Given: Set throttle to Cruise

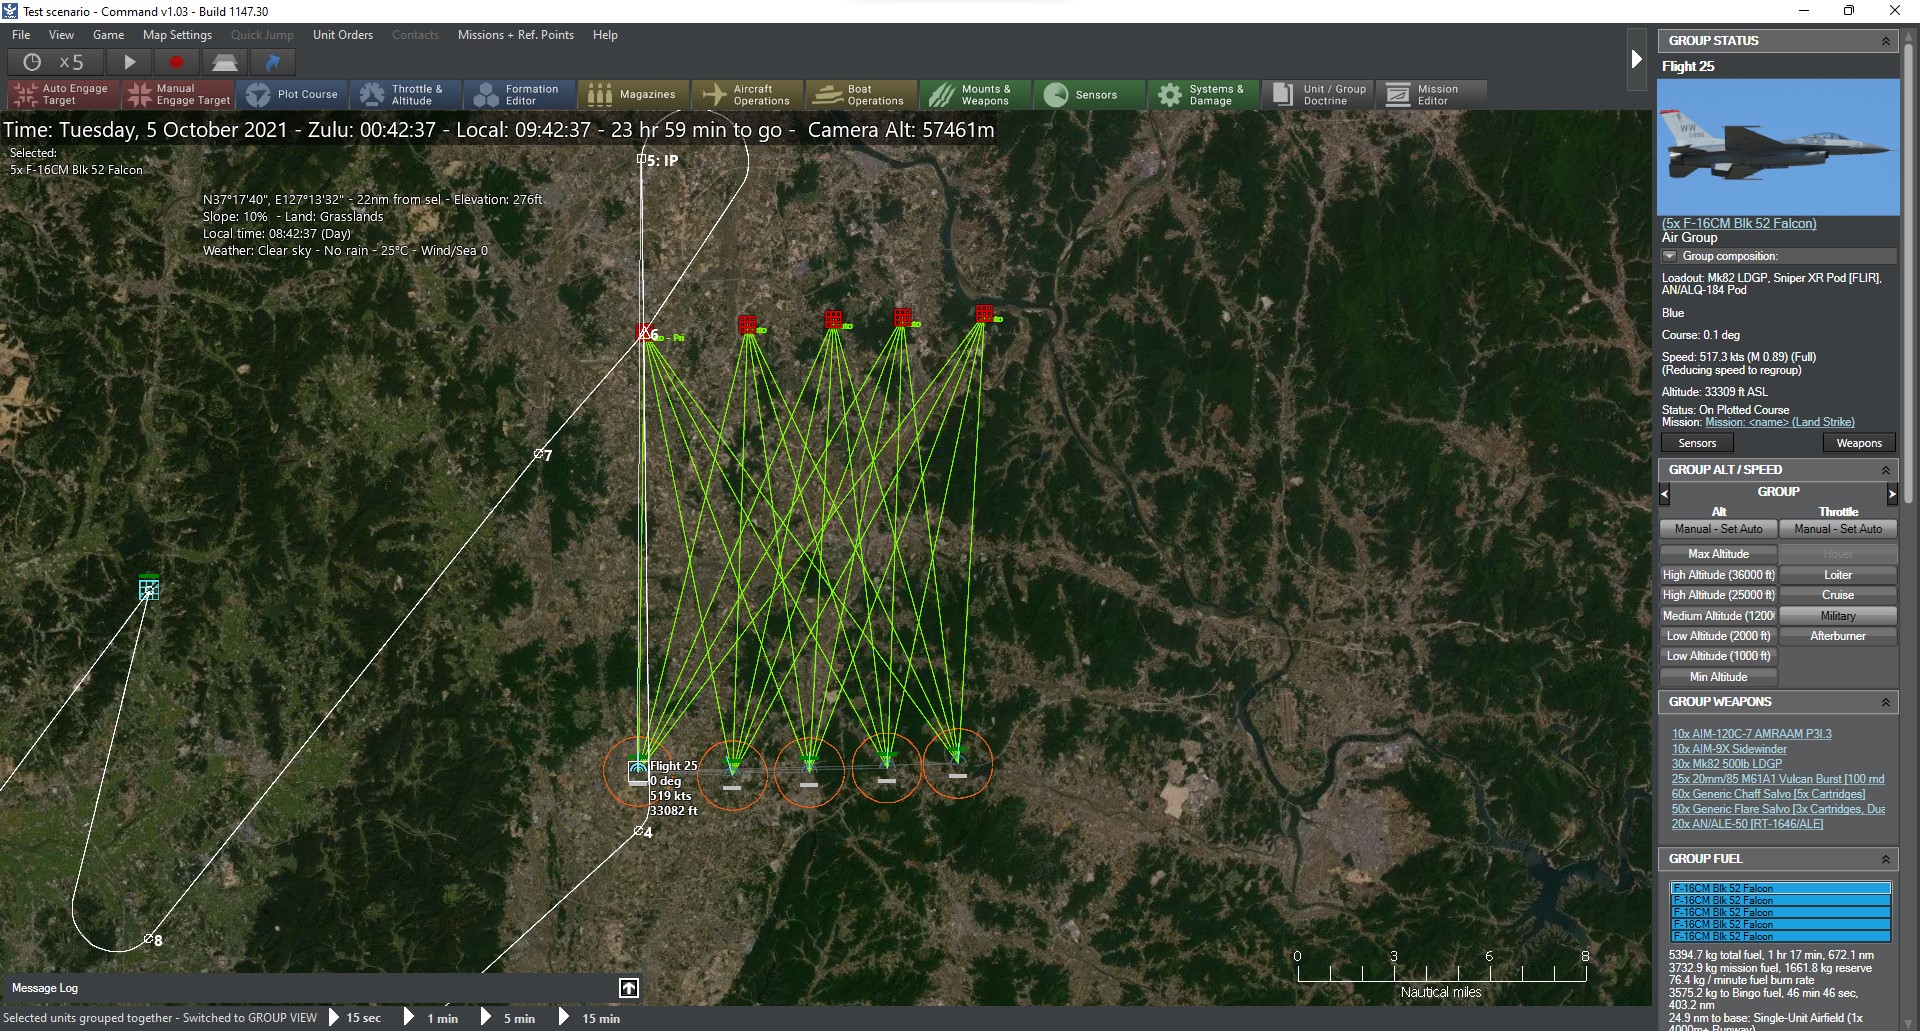Looking at the screenshot, I should 1838,595.
